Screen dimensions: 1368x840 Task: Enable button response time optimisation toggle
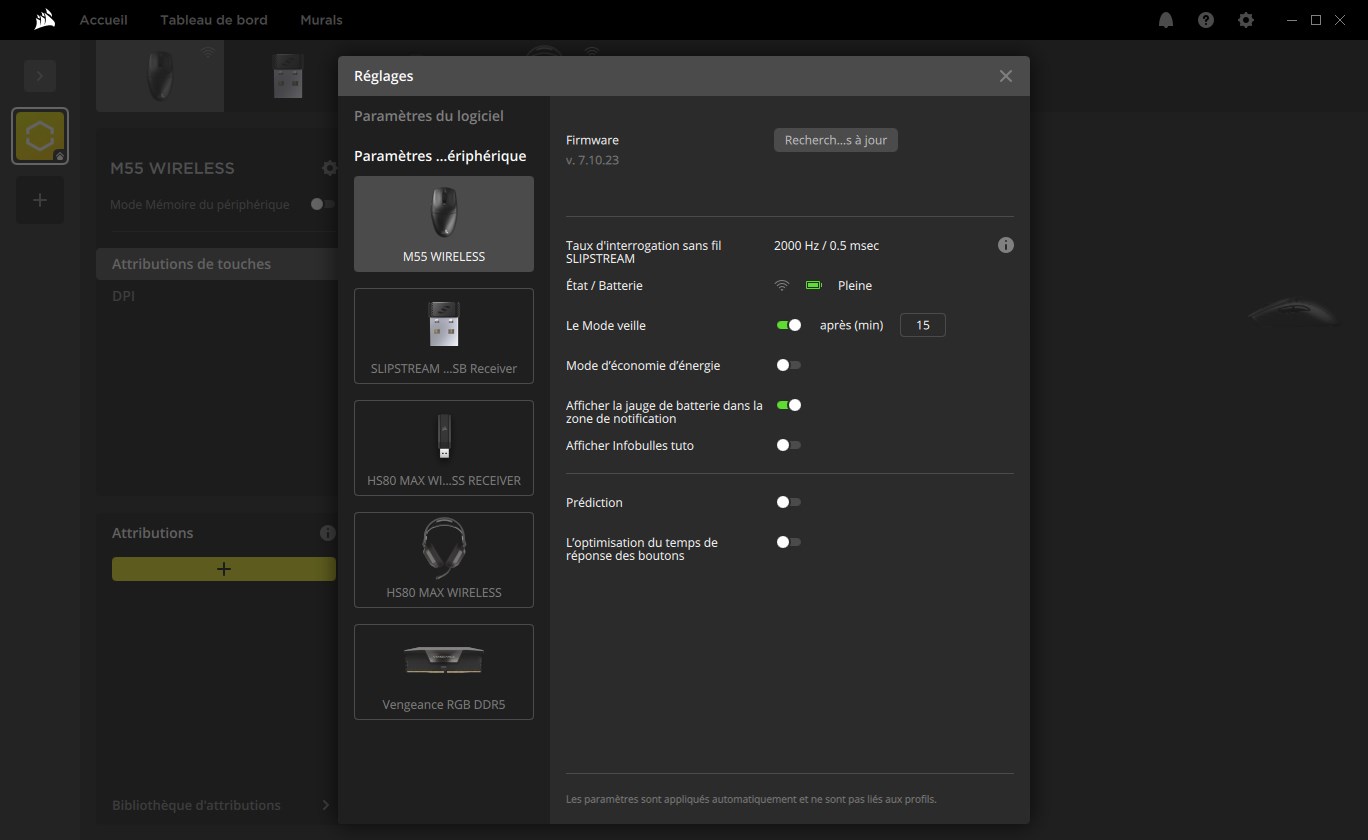(x=789, y=542)
